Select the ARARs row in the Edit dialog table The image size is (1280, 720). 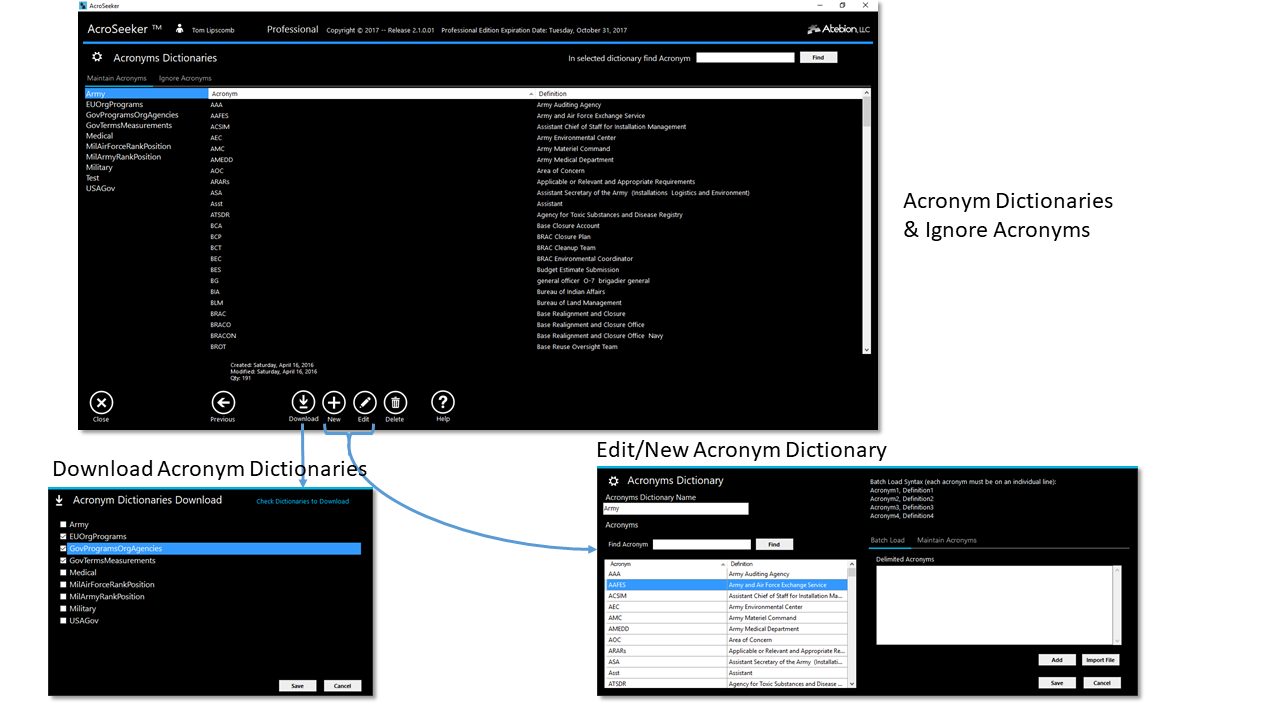coord(727,651)
